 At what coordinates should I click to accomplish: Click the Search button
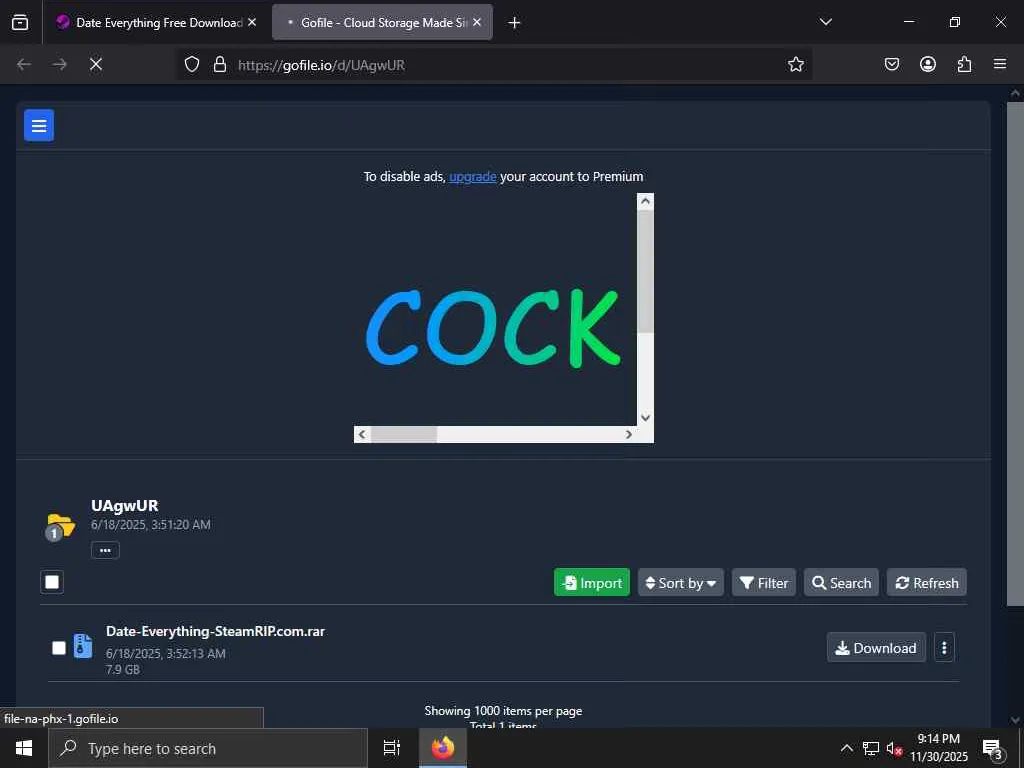pos(841,583)
